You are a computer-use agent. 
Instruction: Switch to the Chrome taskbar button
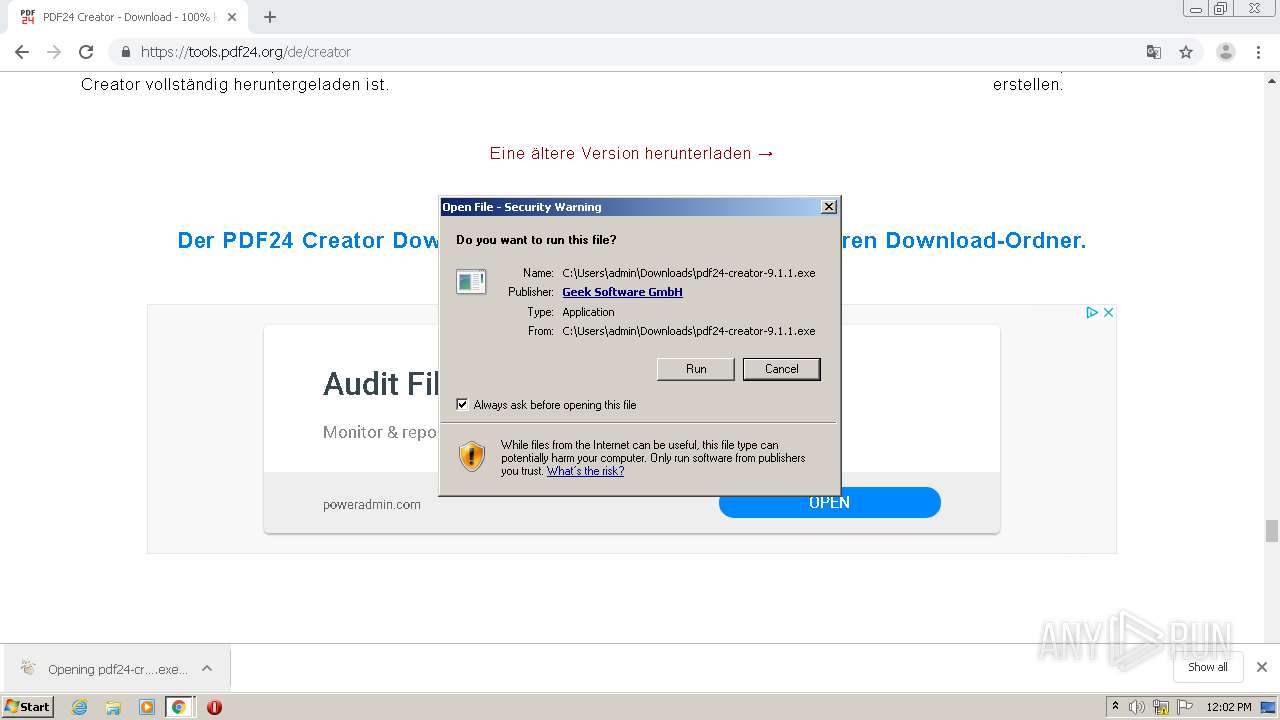tap(179, 707)
